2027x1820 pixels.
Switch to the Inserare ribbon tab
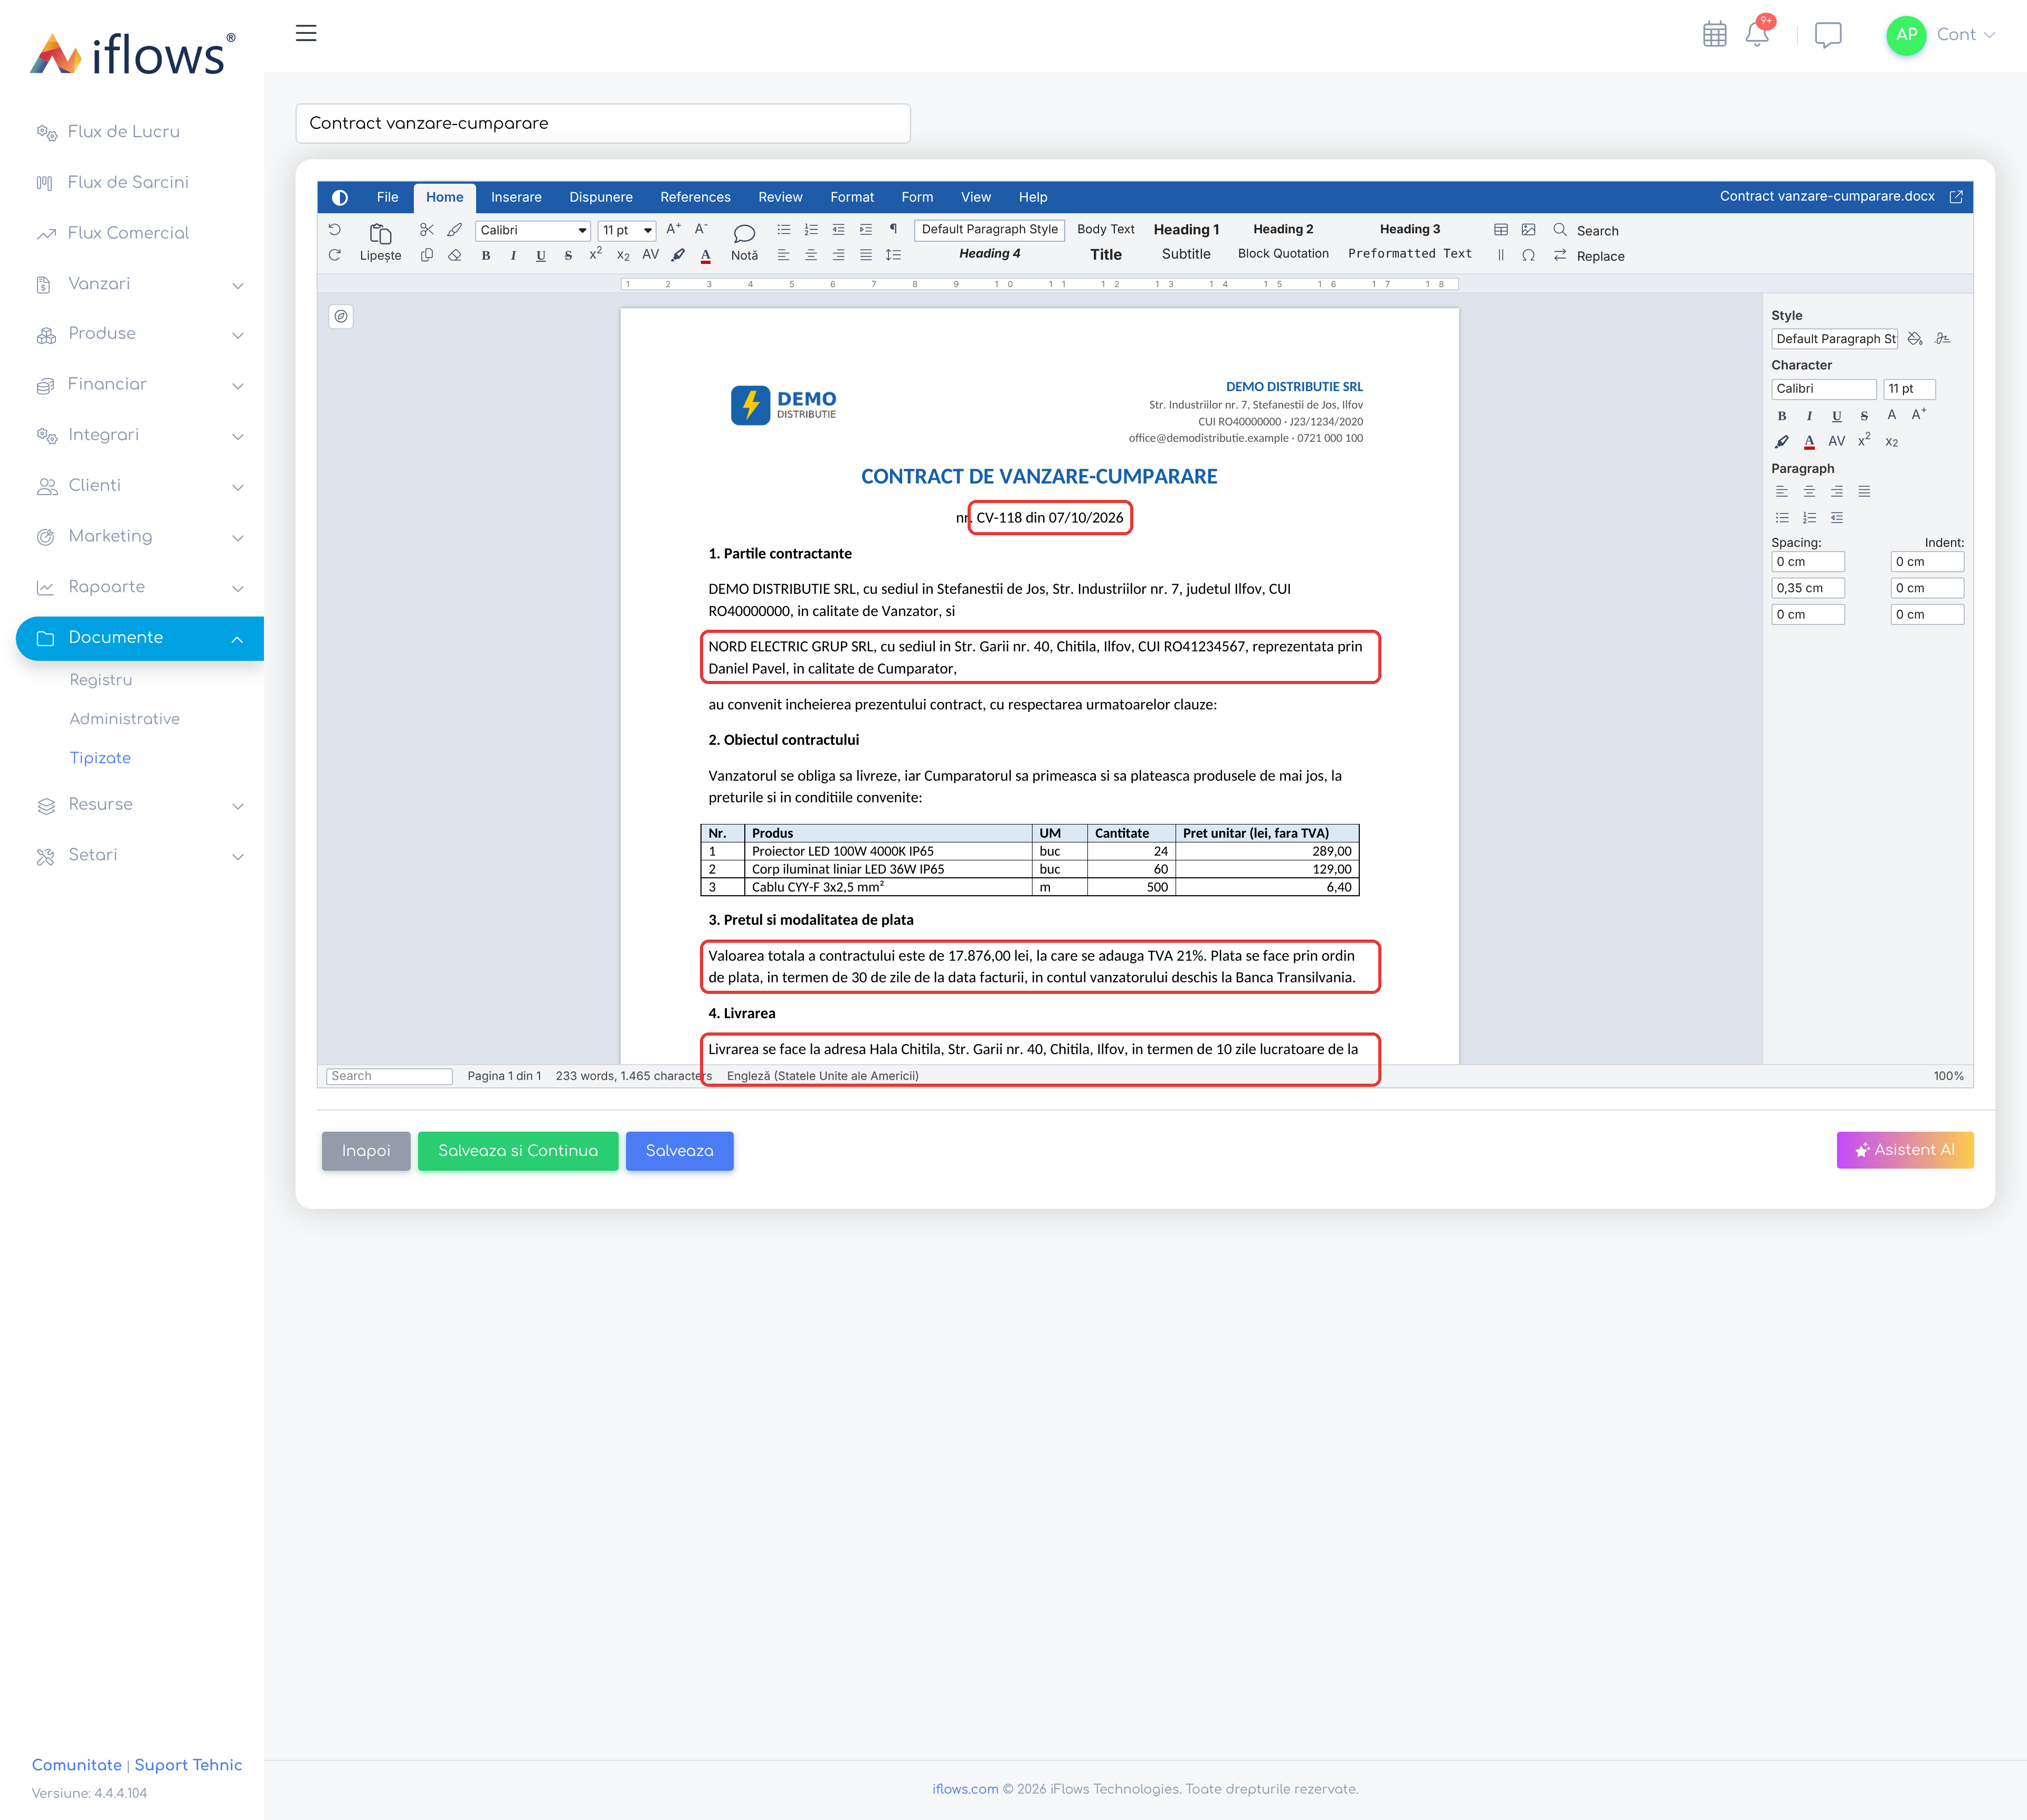[x=516, y=197]
